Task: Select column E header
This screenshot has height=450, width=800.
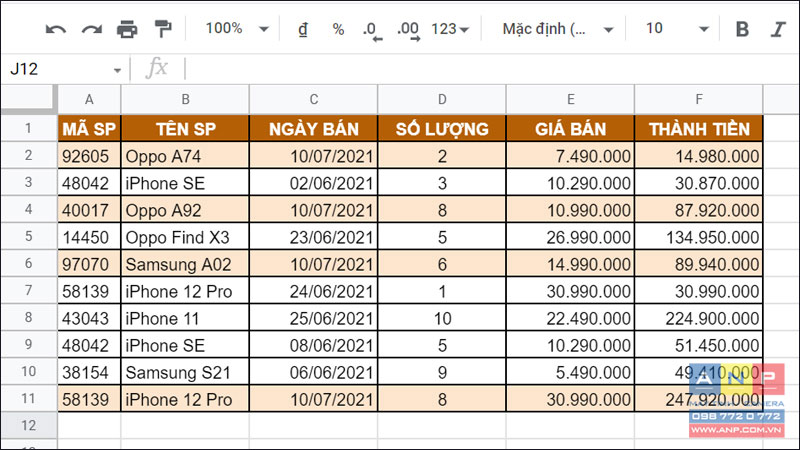Action: click(x=570, y=99)
